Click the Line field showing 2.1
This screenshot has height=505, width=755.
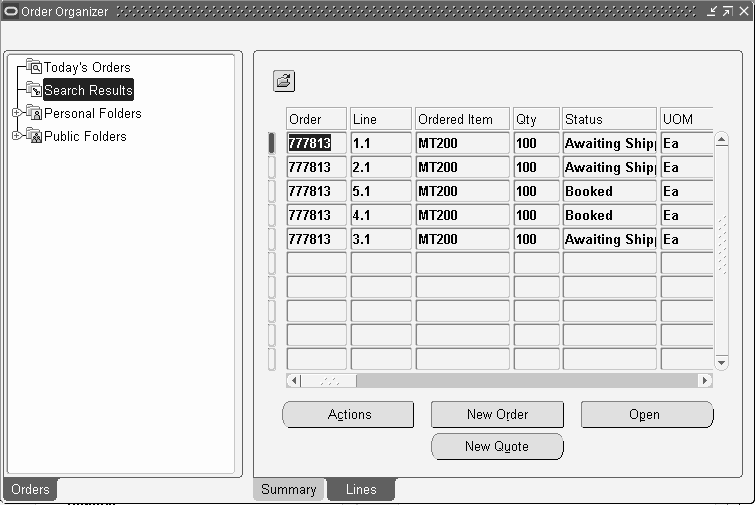pos(381,167)
